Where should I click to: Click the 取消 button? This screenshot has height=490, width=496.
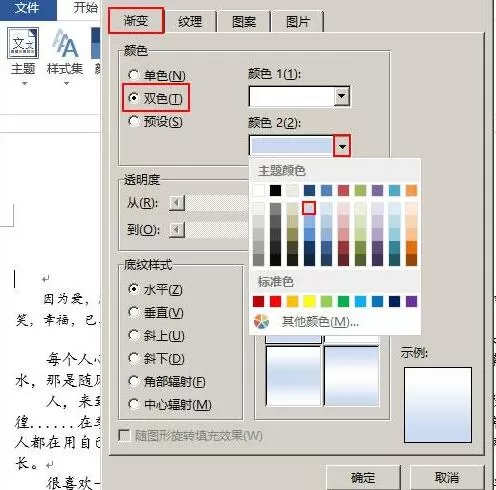(447, 477)
